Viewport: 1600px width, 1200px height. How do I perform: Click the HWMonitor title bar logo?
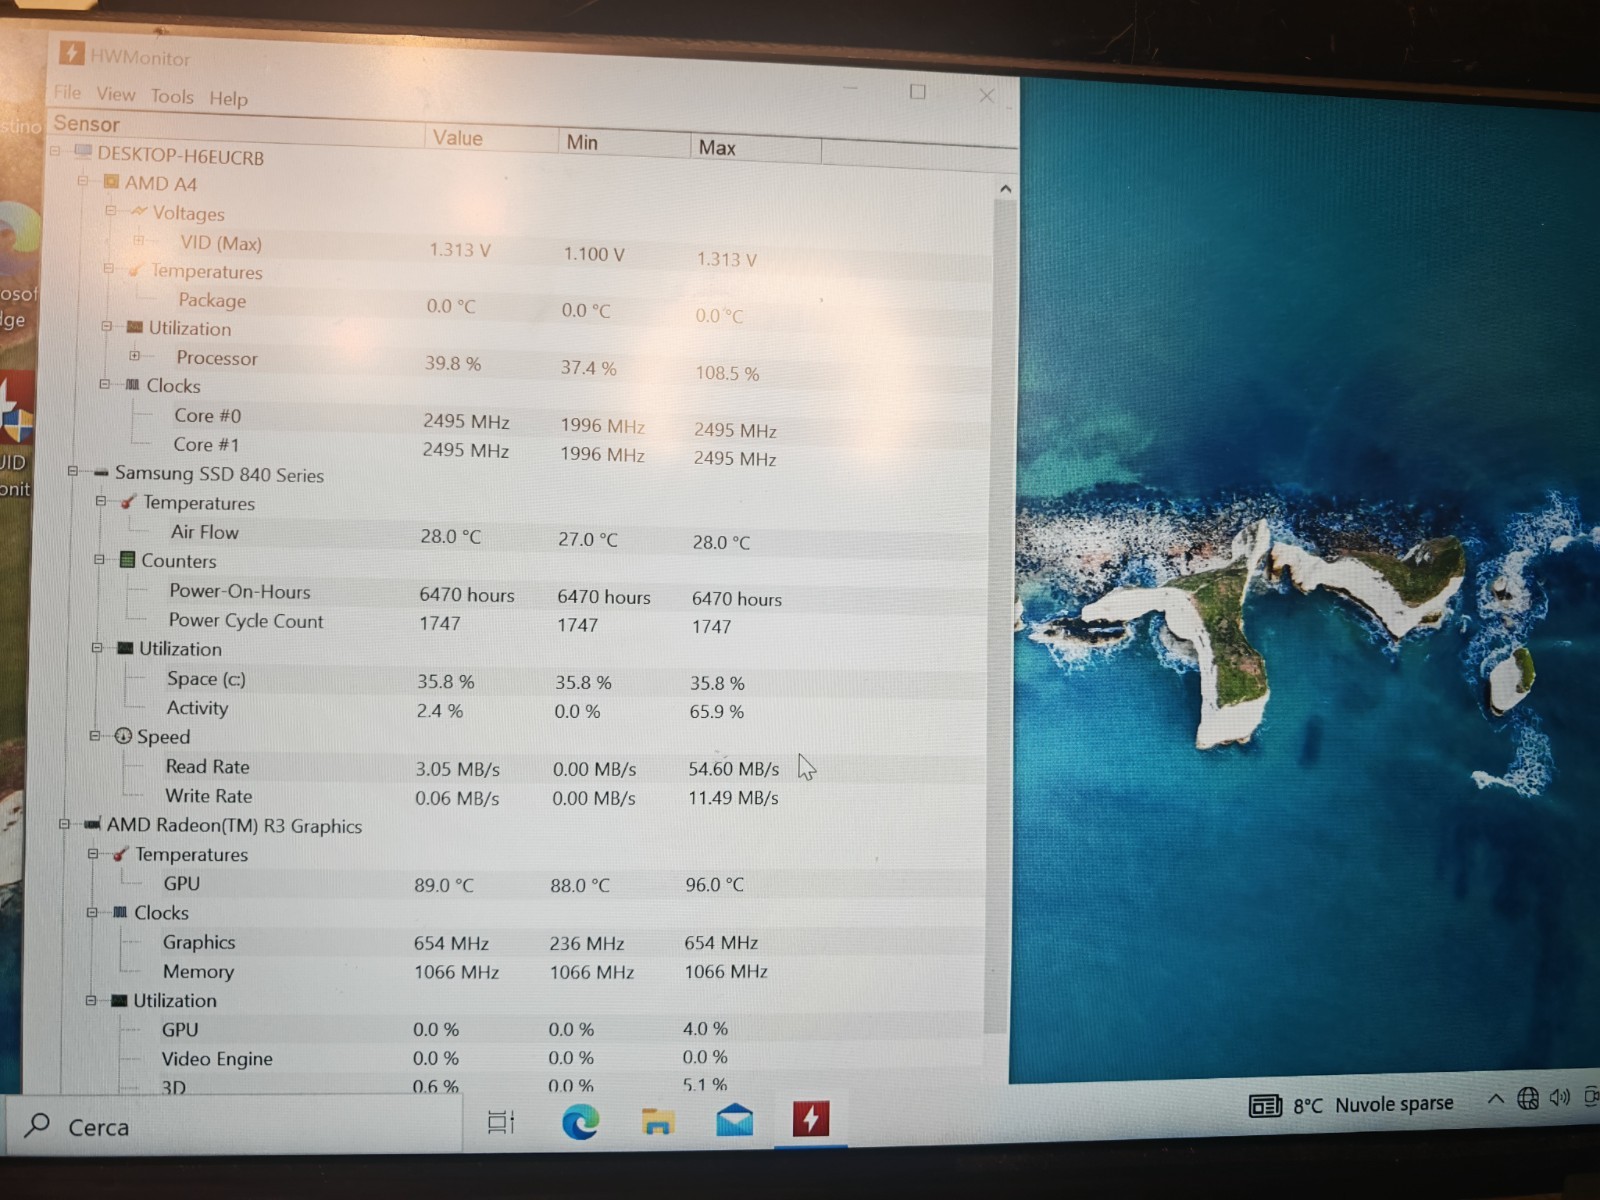71,52
